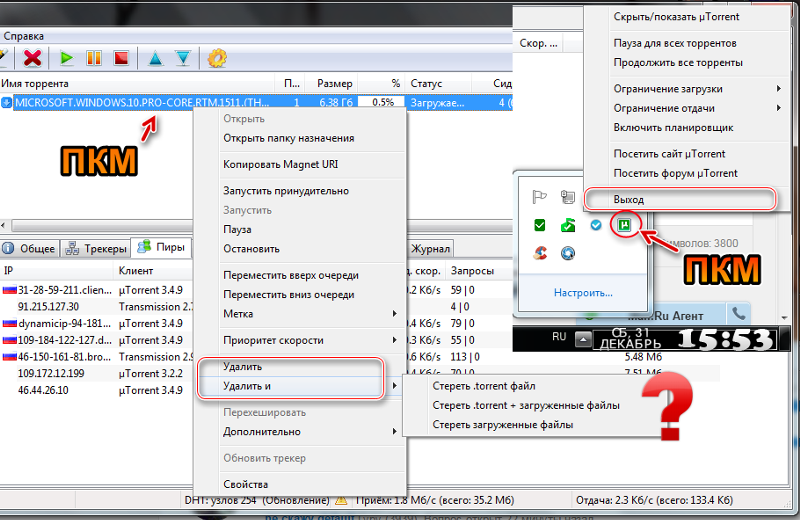Click the green checkmark tray icon
Screen dimensions: 800x520
point(539,225)
